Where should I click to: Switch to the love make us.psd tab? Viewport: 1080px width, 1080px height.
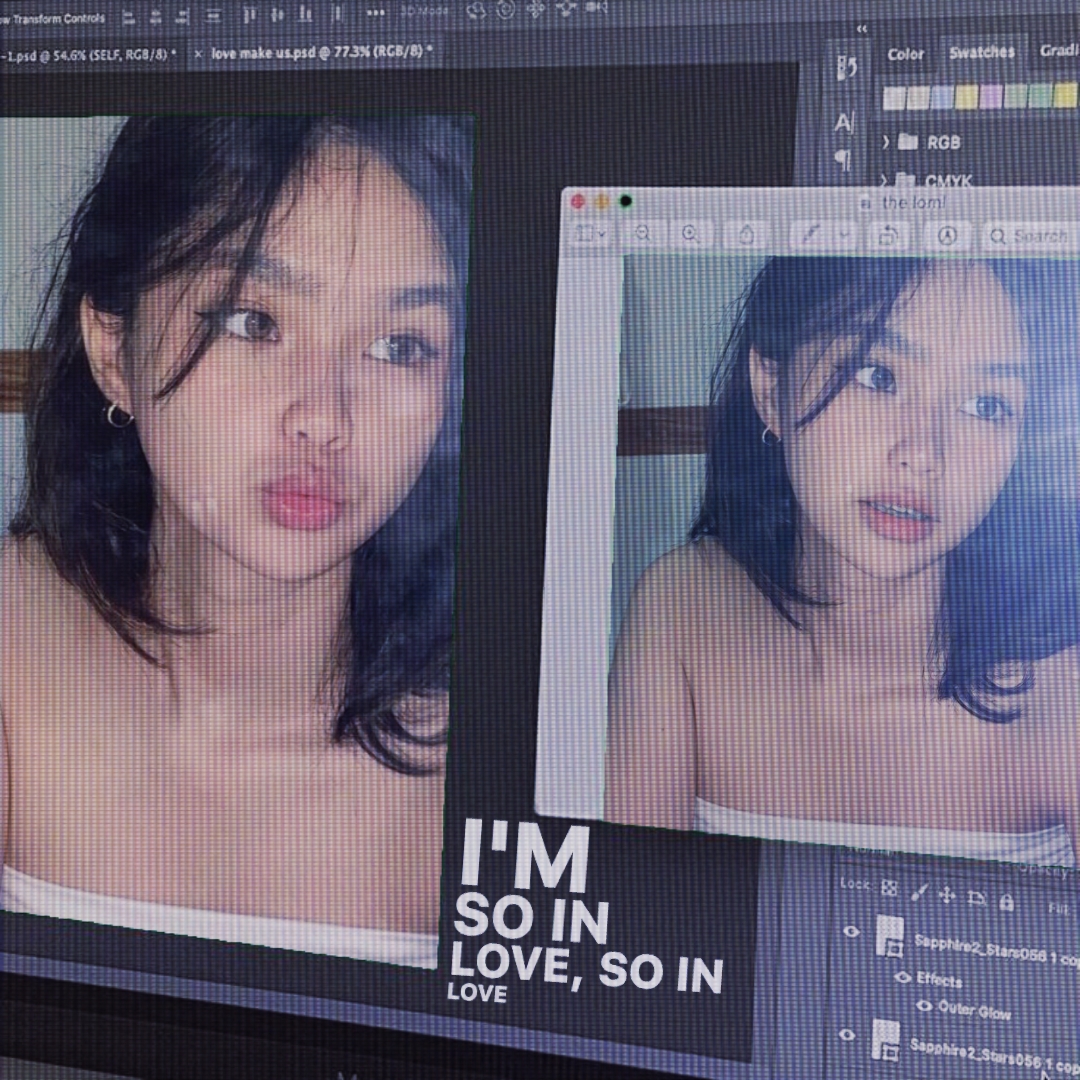point(320,52)
